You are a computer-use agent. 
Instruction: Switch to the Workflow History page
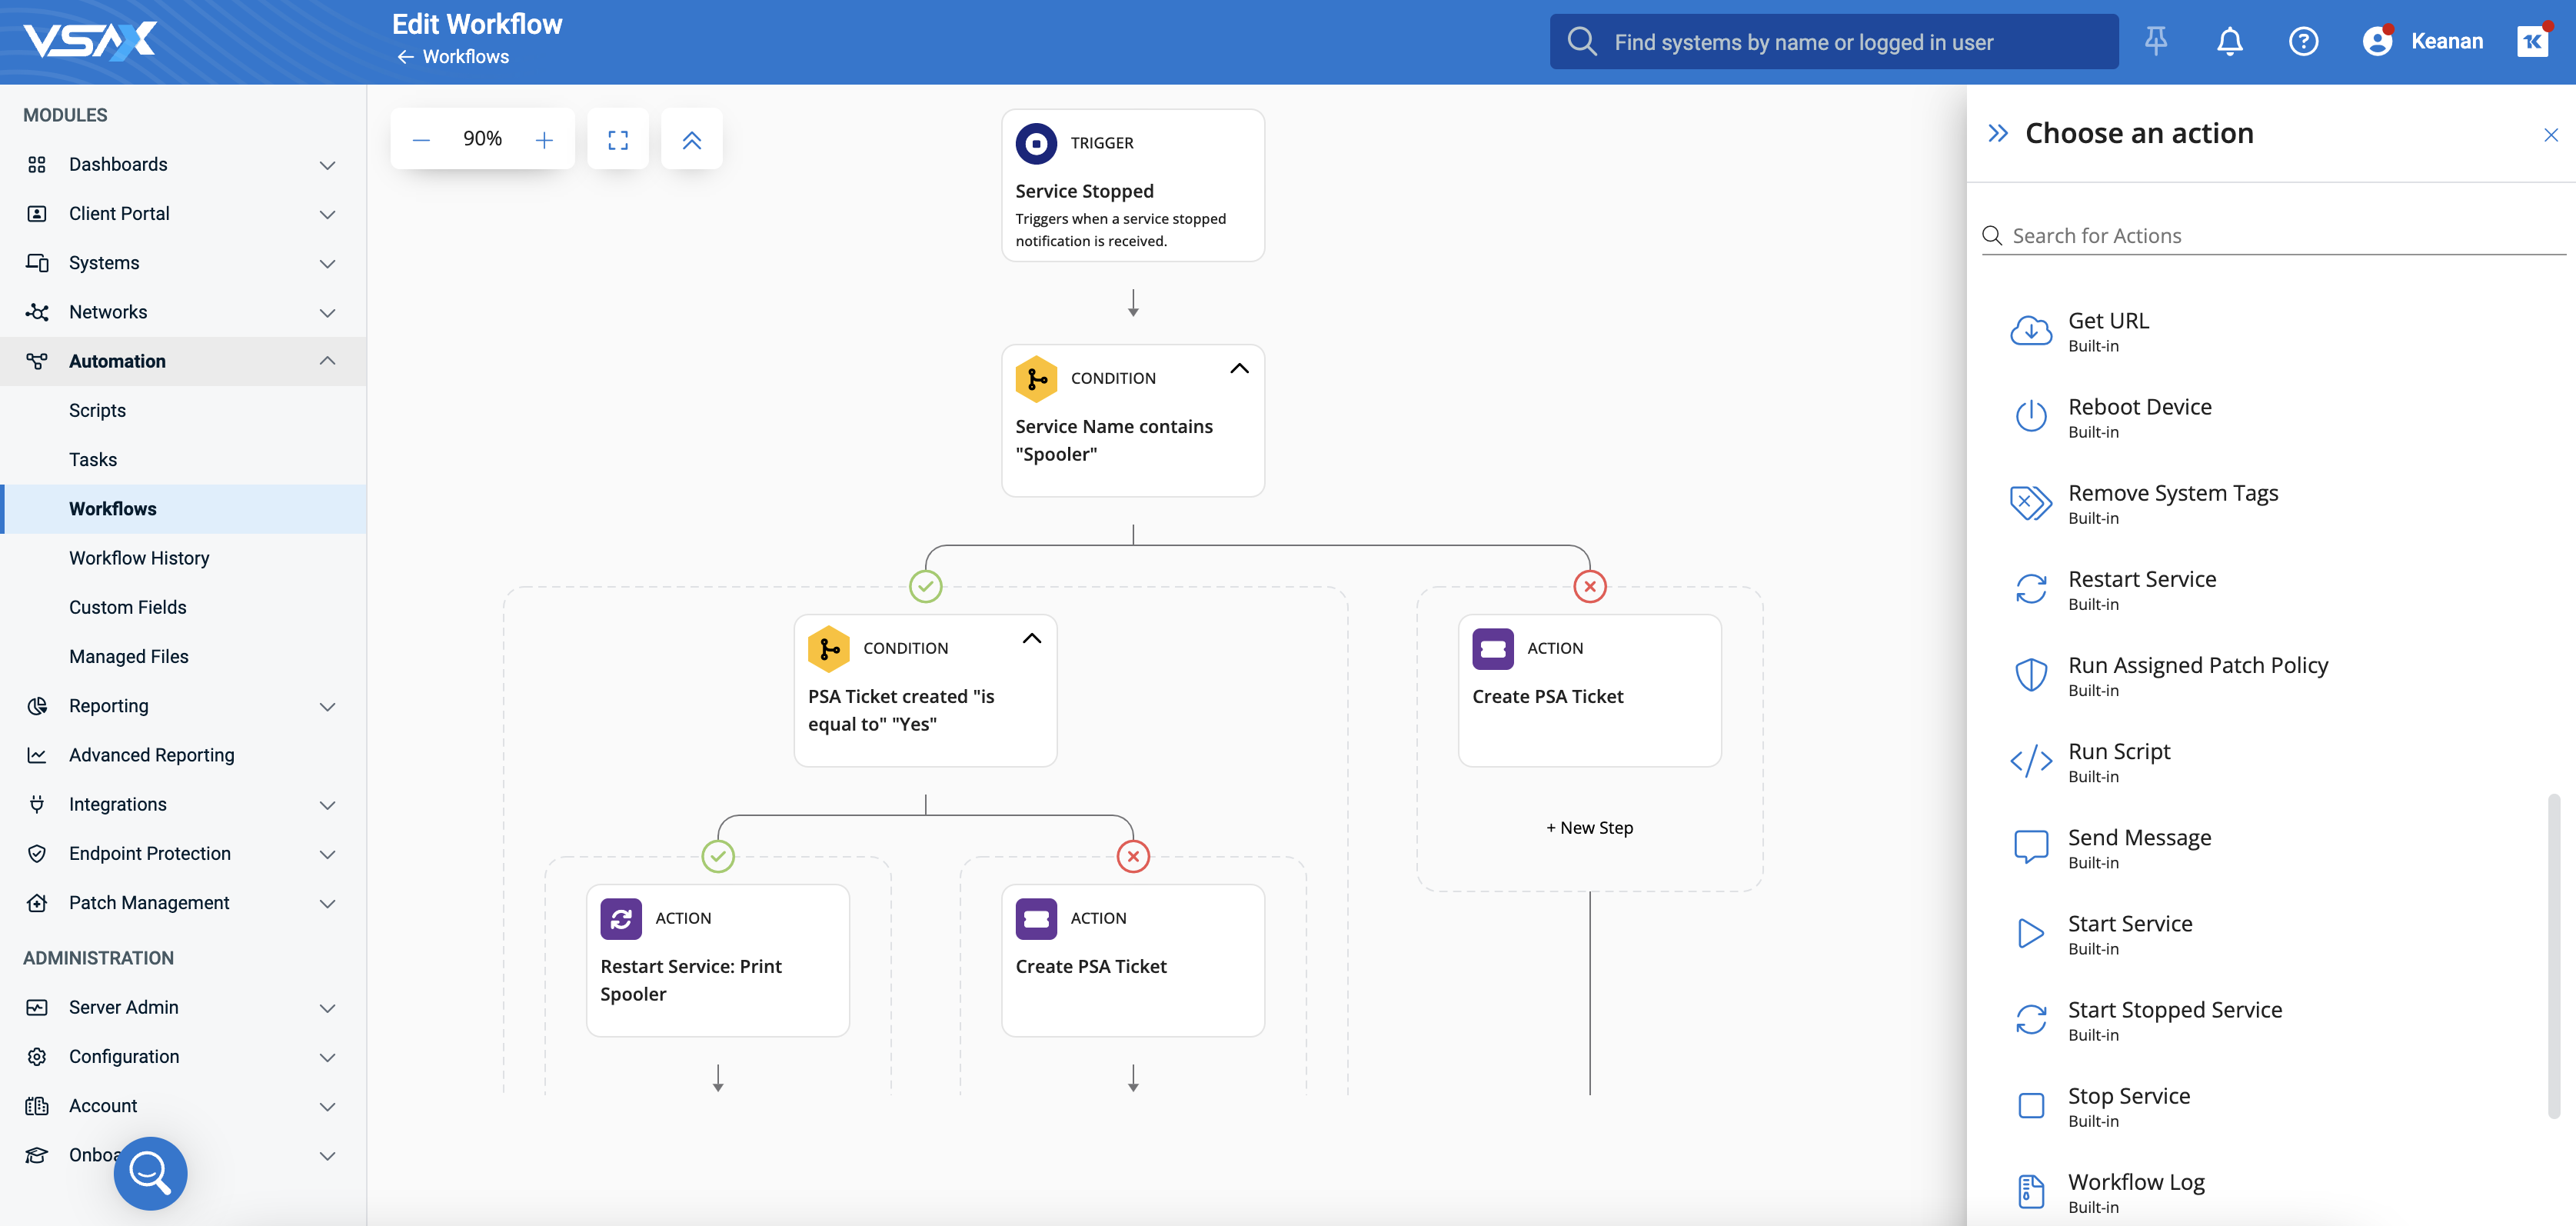(139, 557)
